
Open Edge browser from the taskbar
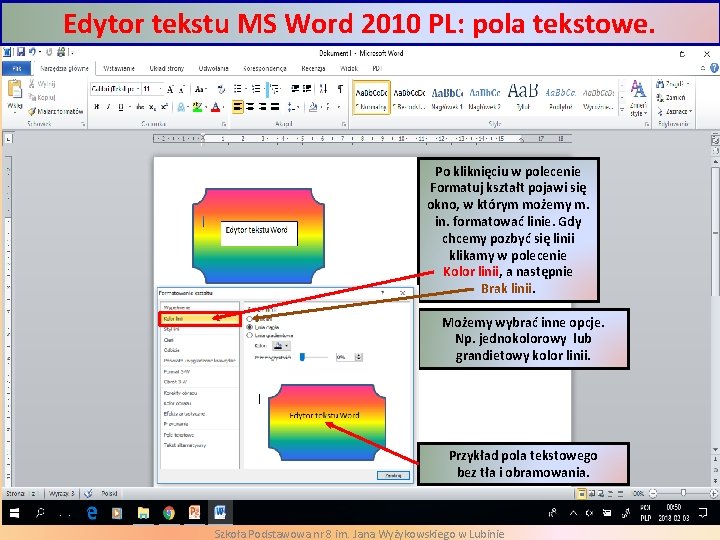point(92,512)
